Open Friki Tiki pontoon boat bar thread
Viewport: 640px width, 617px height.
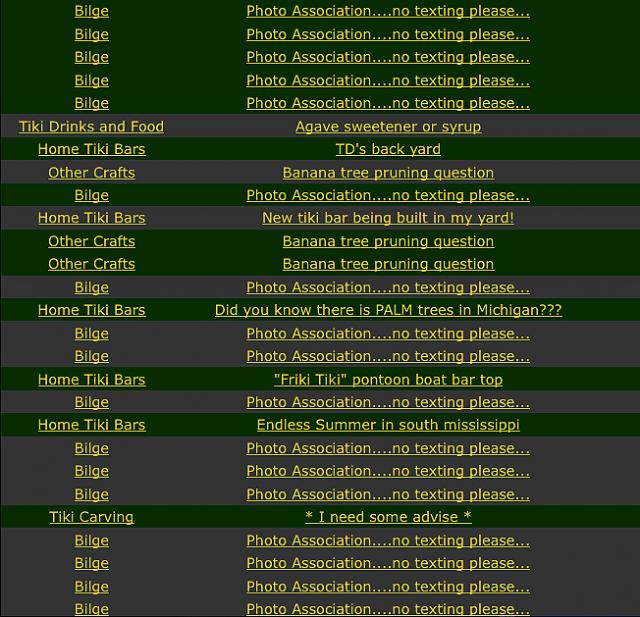[x=388, y=380]
